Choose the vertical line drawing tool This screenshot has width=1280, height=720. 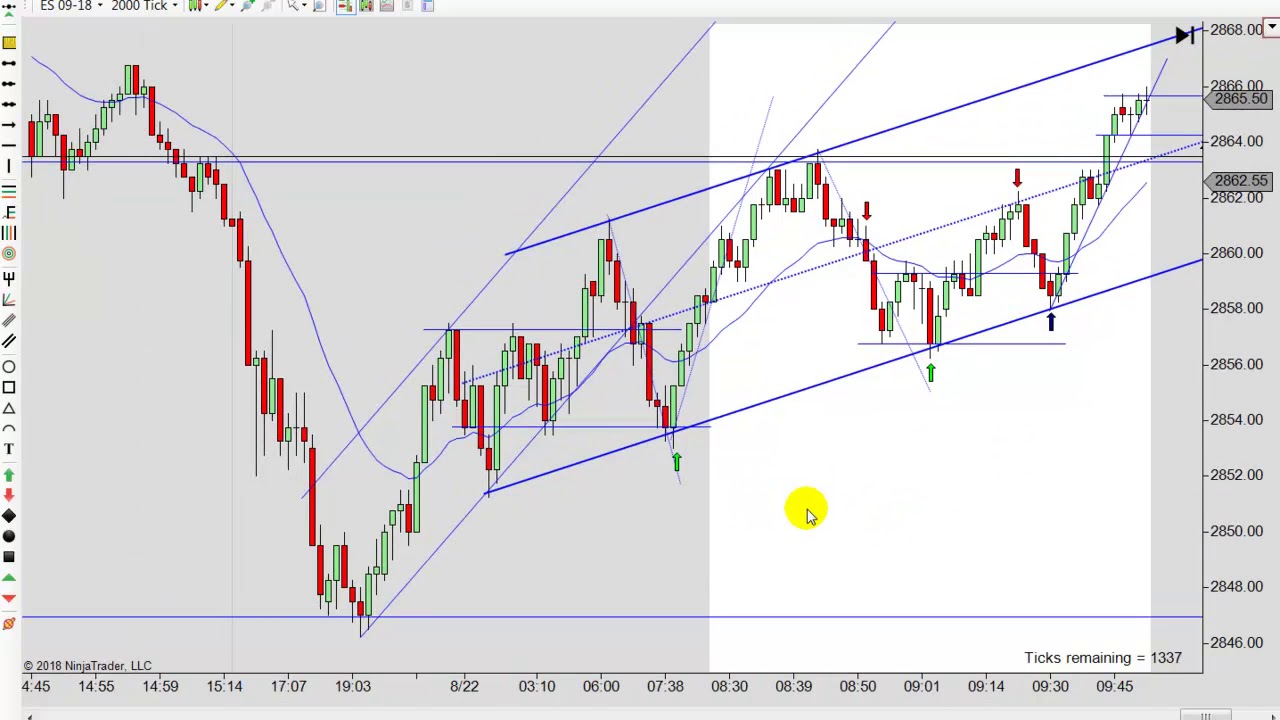9,166
